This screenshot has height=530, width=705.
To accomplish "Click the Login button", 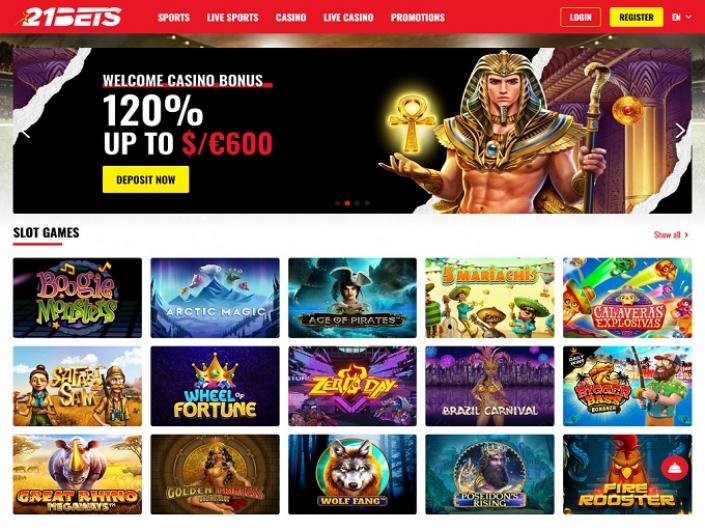I will tap(580, 18).
